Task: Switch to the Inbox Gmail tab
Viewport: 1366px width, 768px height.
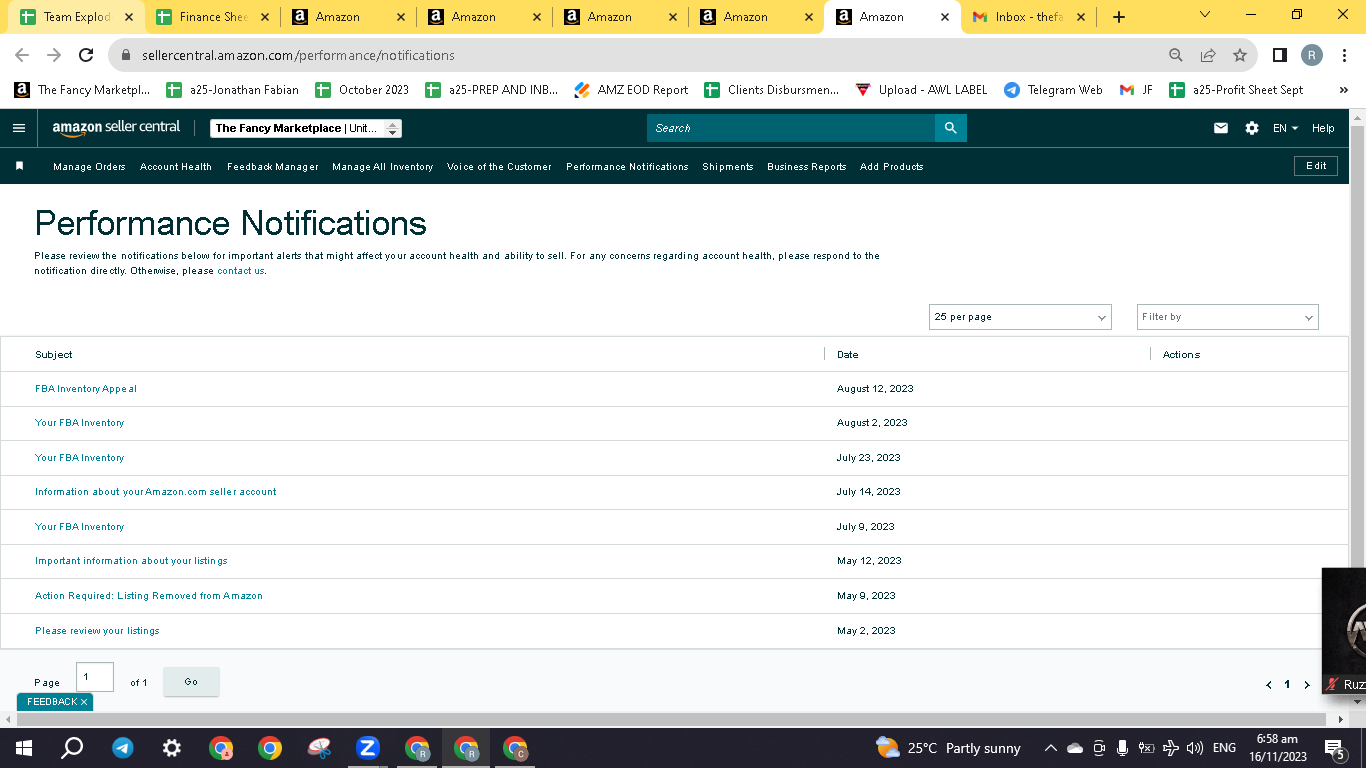Action: (1029, 17)
